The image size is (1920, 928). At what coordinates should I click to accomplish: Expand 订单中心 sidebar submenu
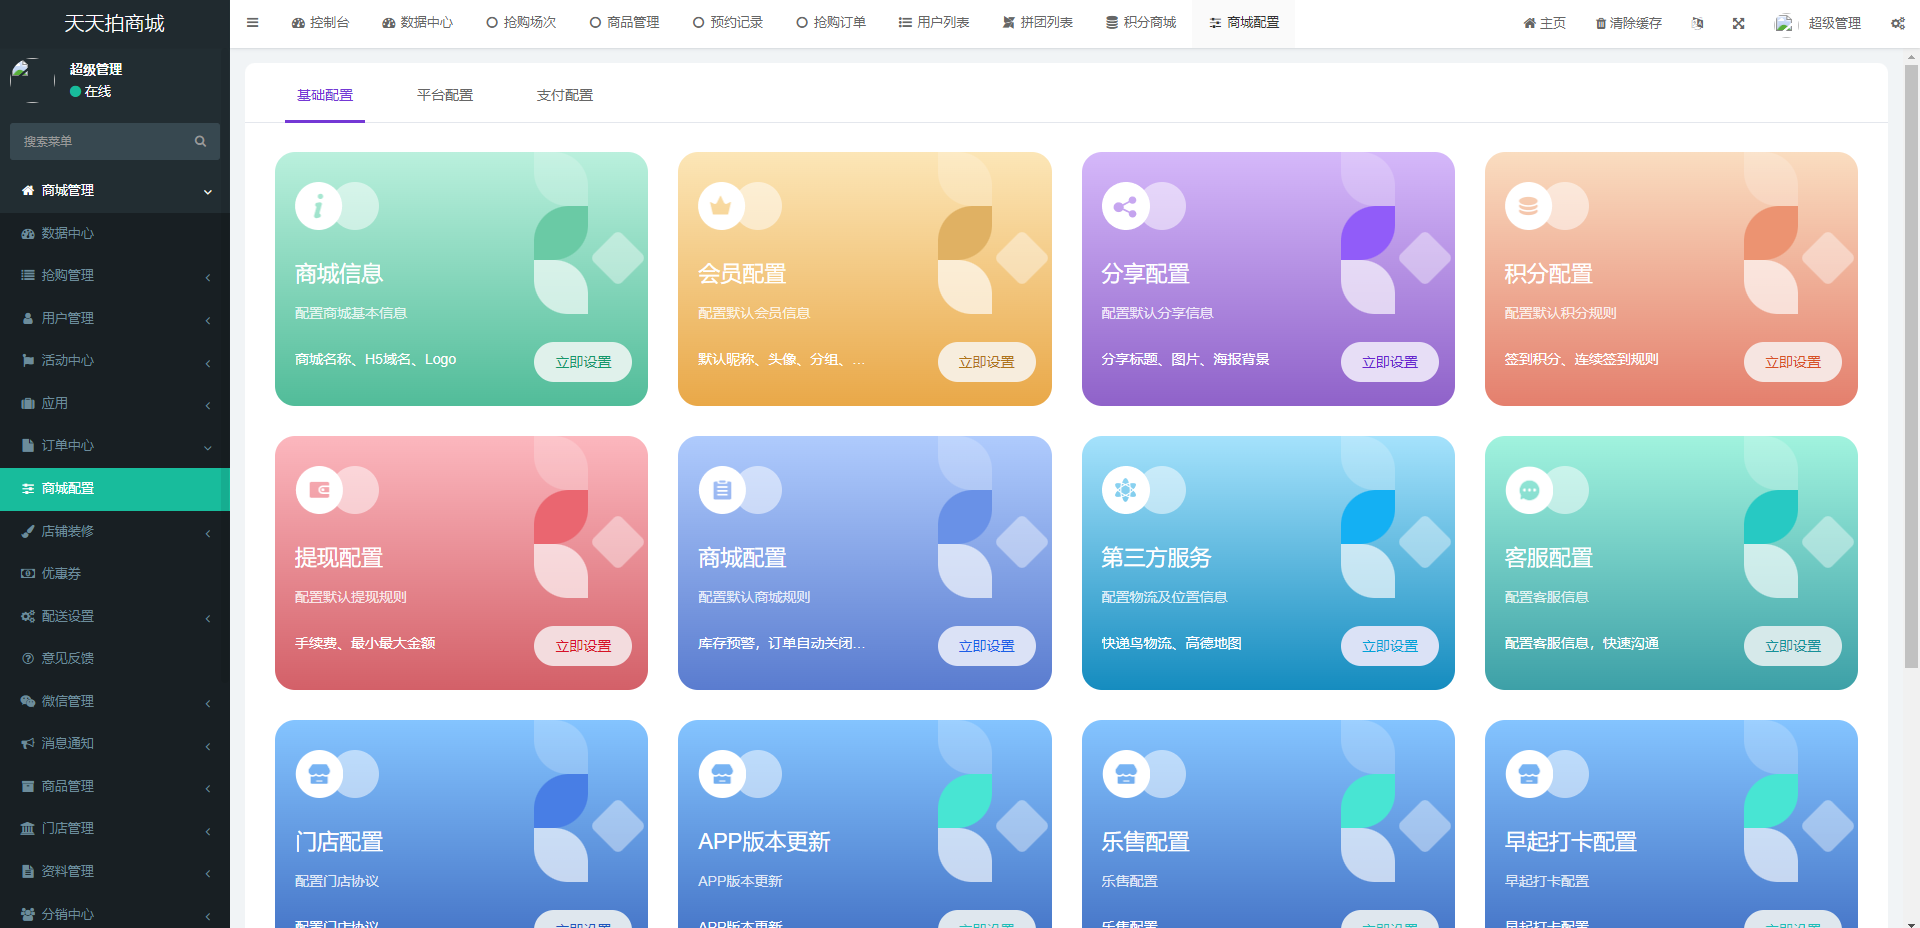coord(115,445)
